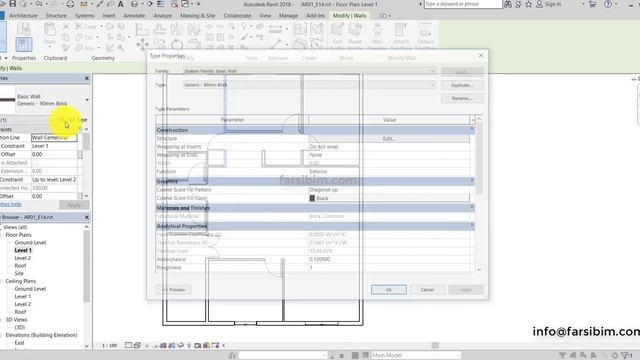640x360 pixels.
Task: Click the Search binoculars icon in the title bar
Action: click(508, 4)
